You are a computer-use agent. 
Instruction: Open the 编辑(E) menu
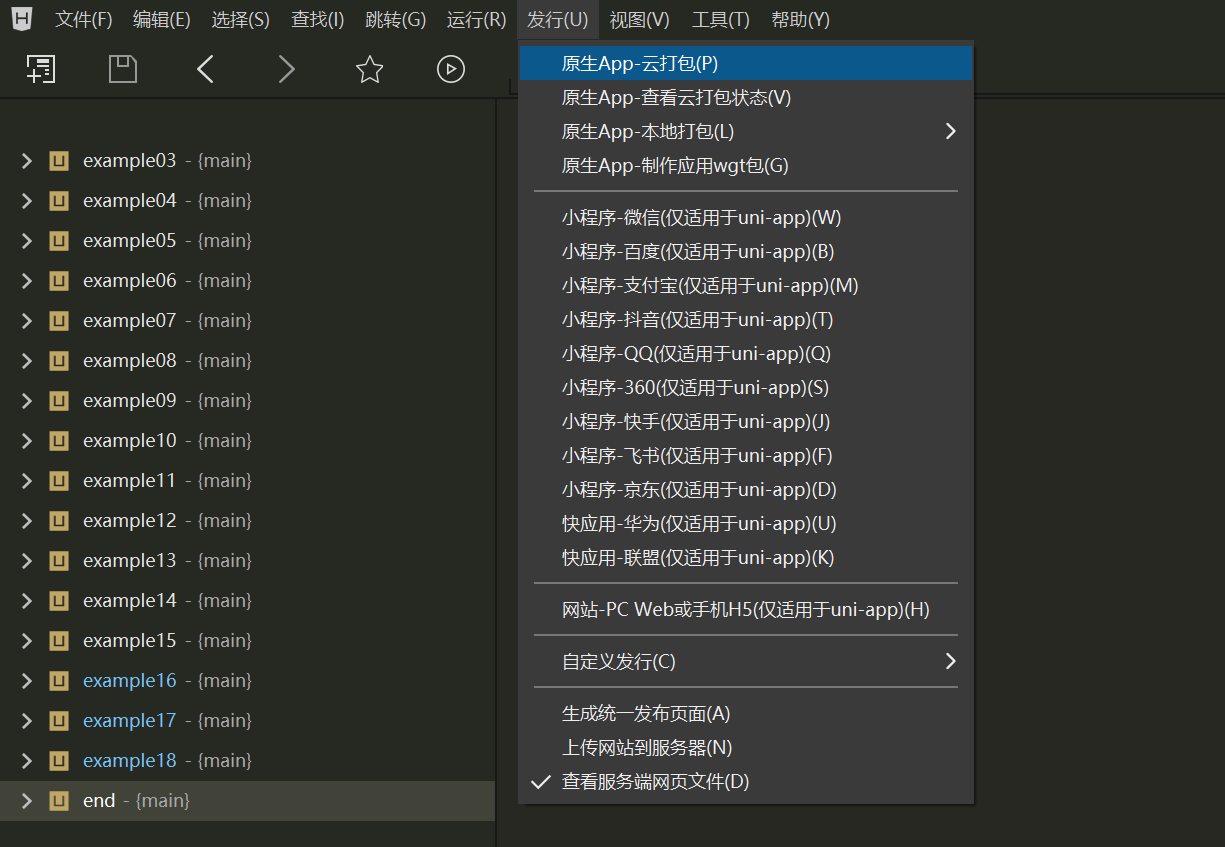point(162,20)
